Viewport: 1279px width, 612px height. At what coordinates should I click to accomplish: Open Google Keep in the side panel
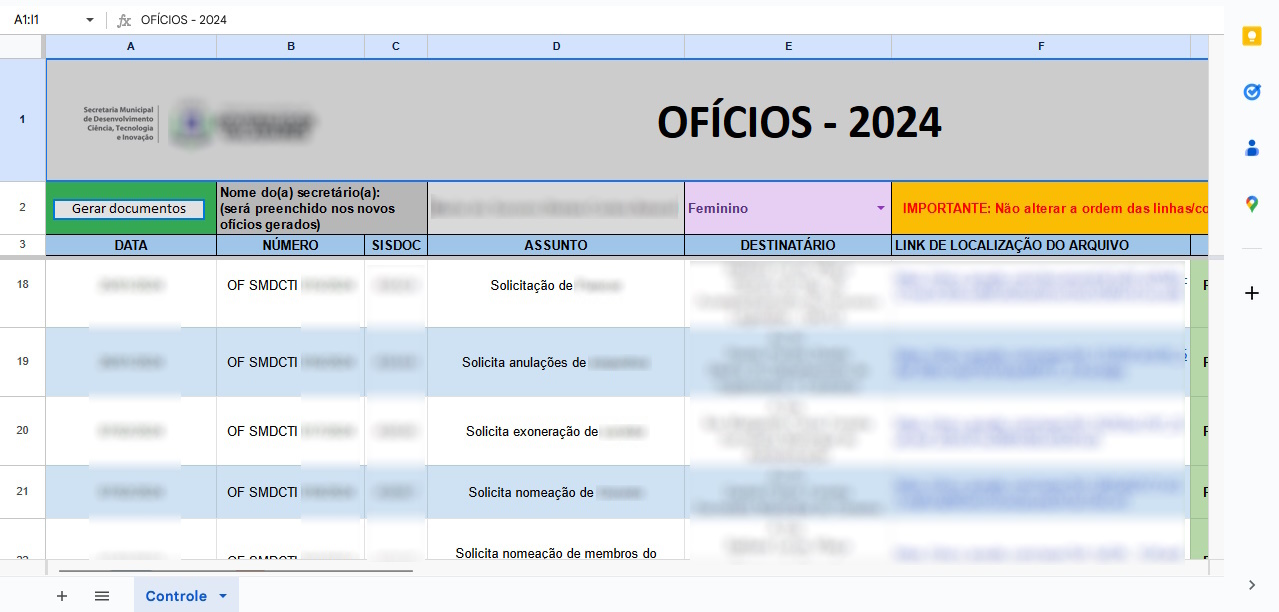click(1252, 36)
